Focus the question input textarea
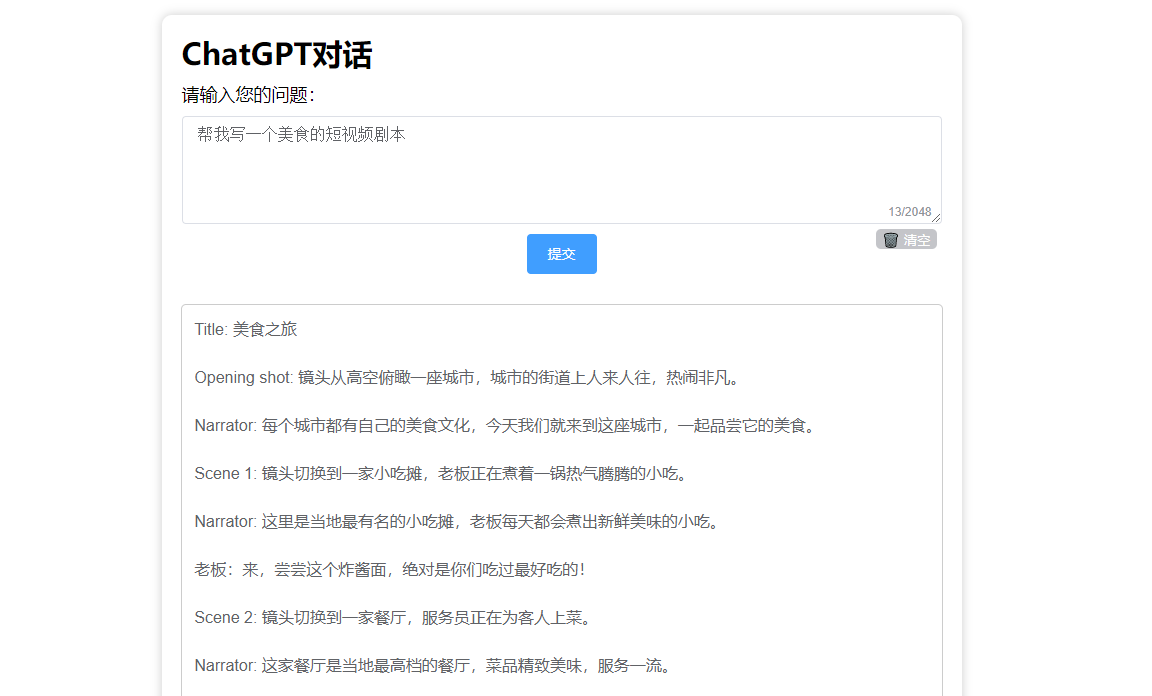This screenshot has height=696, width=1152. coord(561,170)
